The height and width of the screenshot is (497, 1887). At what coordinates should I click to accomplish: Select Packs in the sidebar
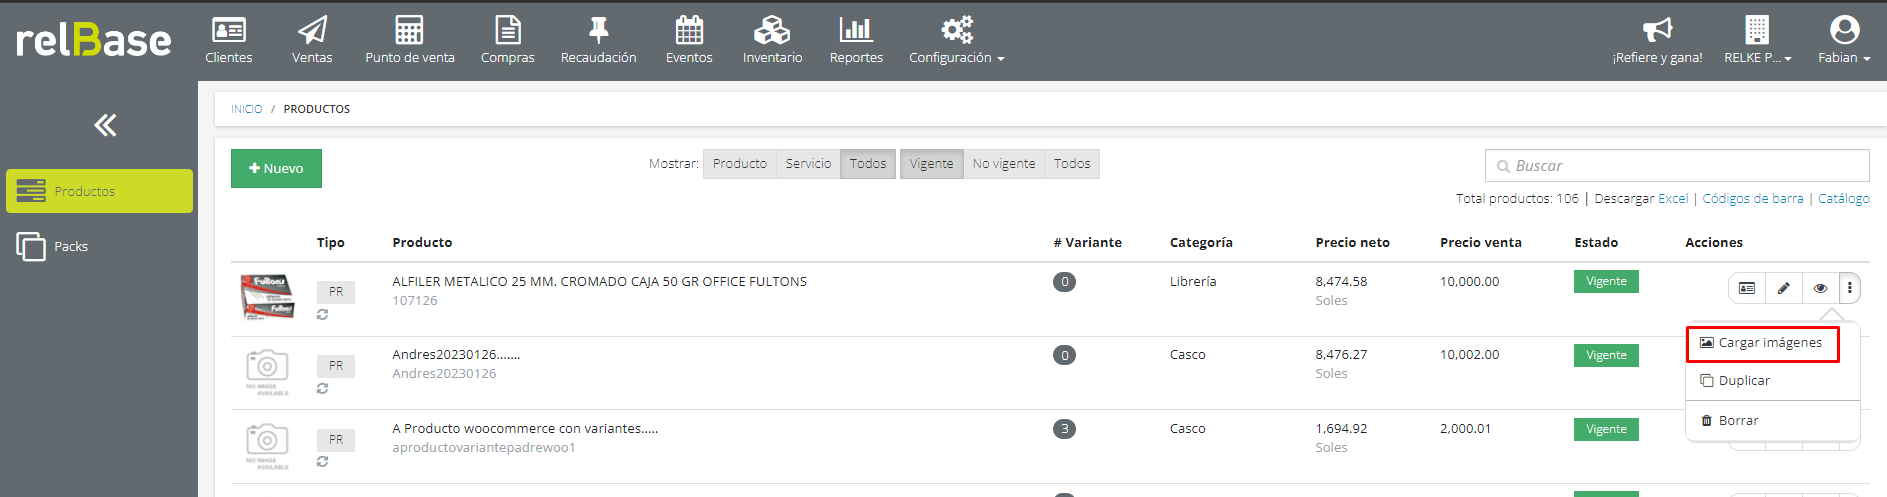coord(52,246)
